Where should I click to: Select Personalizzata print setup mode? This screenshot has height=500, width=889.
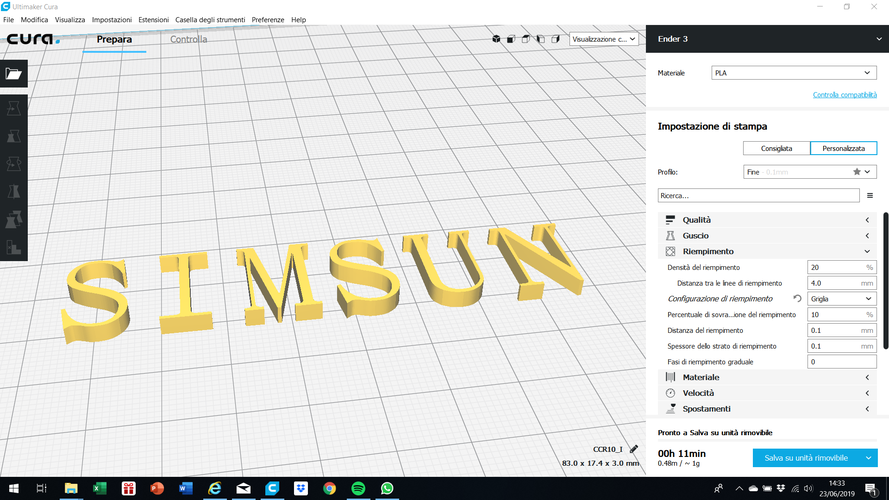click(x=844, y=149)
